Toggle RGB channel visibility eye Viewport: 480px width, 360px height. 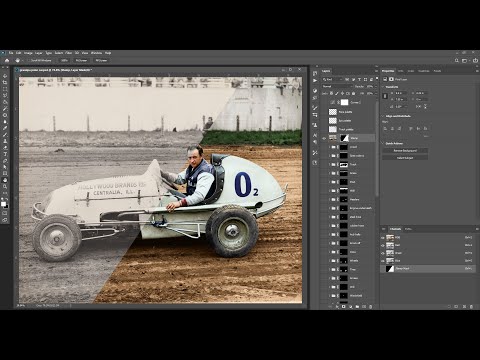click(x=383, y=237)
